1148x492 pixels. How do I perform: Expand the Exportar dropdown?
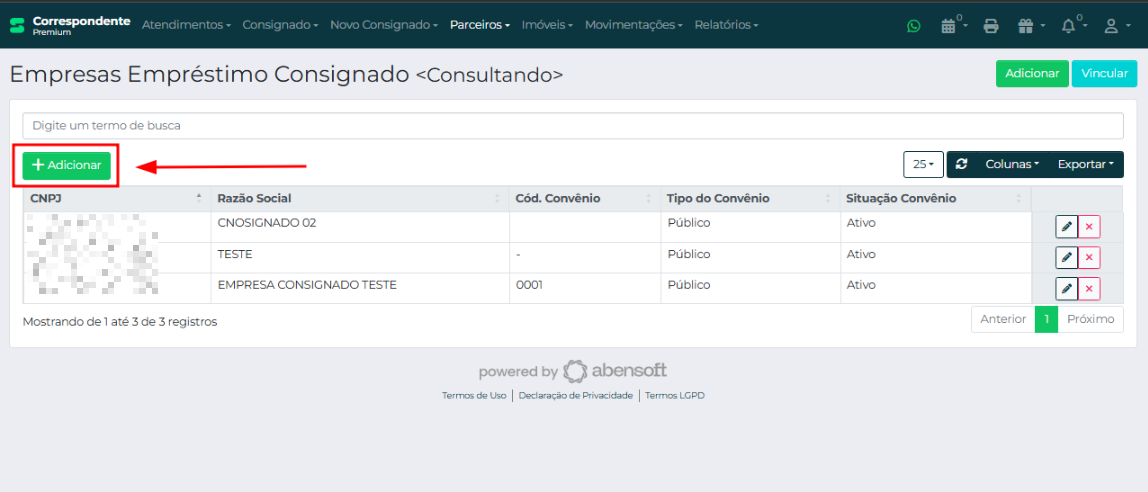pyautogui.click(x=1085, y=164)
